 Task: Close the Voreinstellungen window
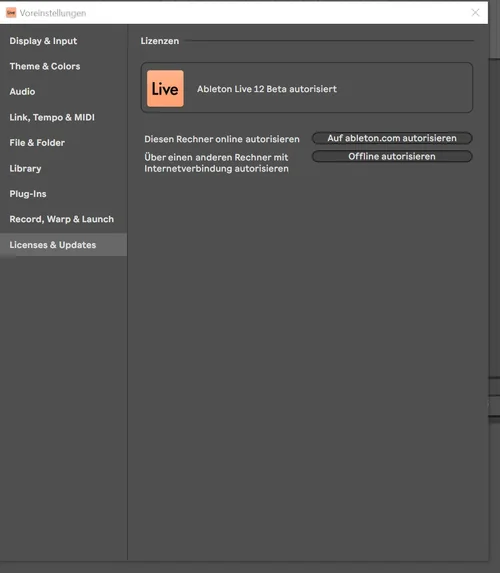click(475, 12)
